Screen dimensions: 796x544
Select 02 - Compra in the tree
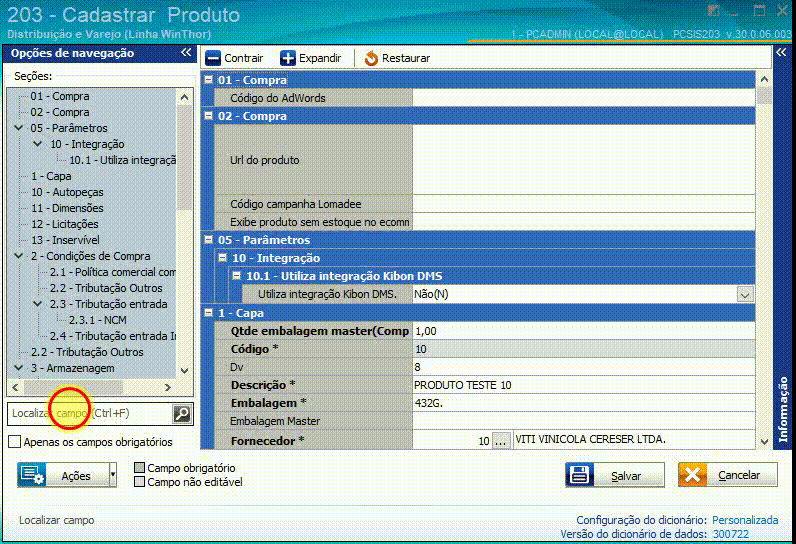point(60,112)
